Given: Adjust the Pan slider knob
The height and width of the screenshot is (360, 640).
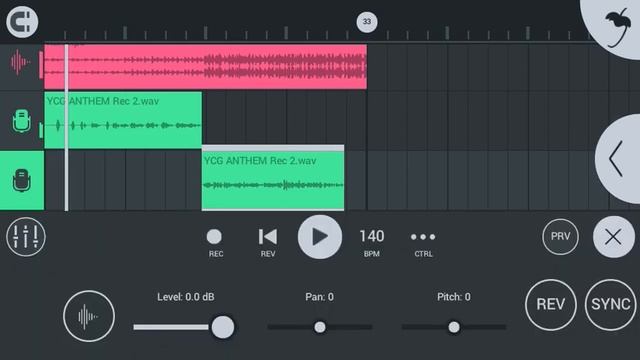Looking at the screenshot, I should (320, 327).
